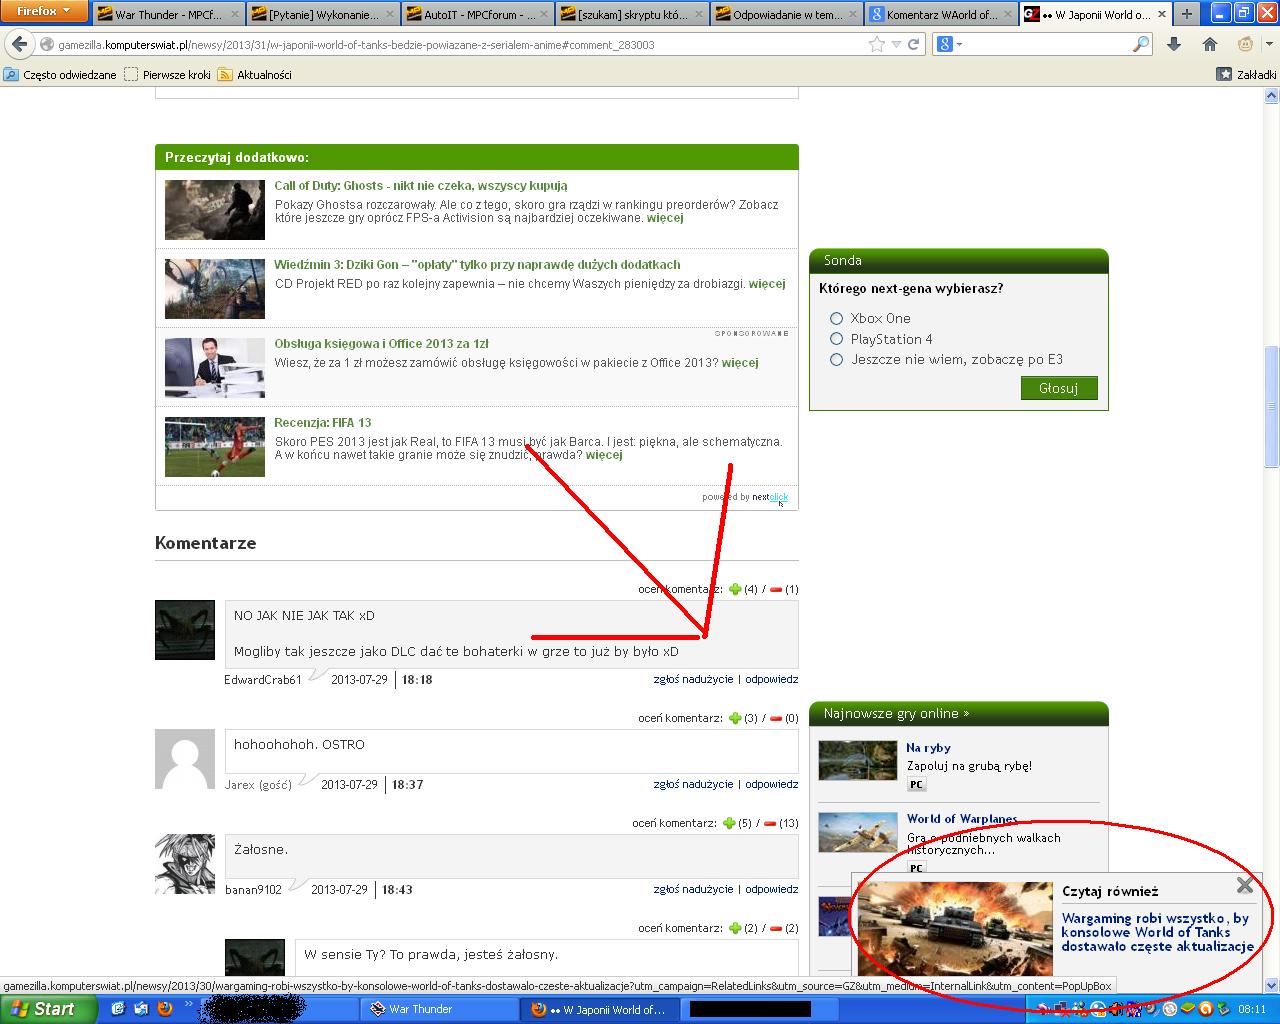Select the PlayStation 4 poll option
Viewport: 1280px width, 1024px height.
(837, 339)
